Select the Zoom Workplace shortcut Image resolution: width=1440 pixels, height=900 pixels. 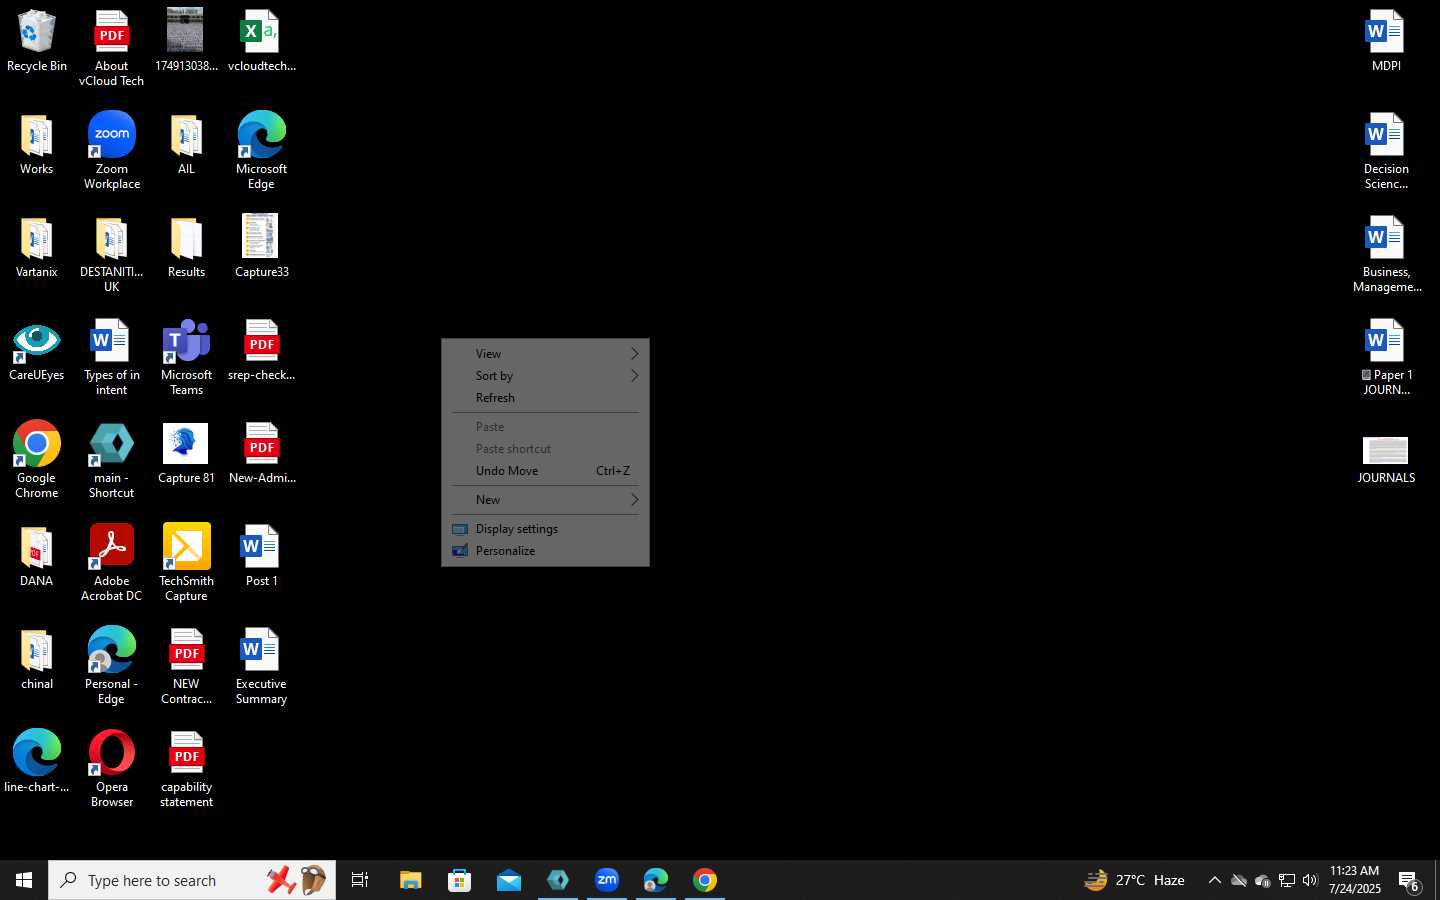coord(112,151)
